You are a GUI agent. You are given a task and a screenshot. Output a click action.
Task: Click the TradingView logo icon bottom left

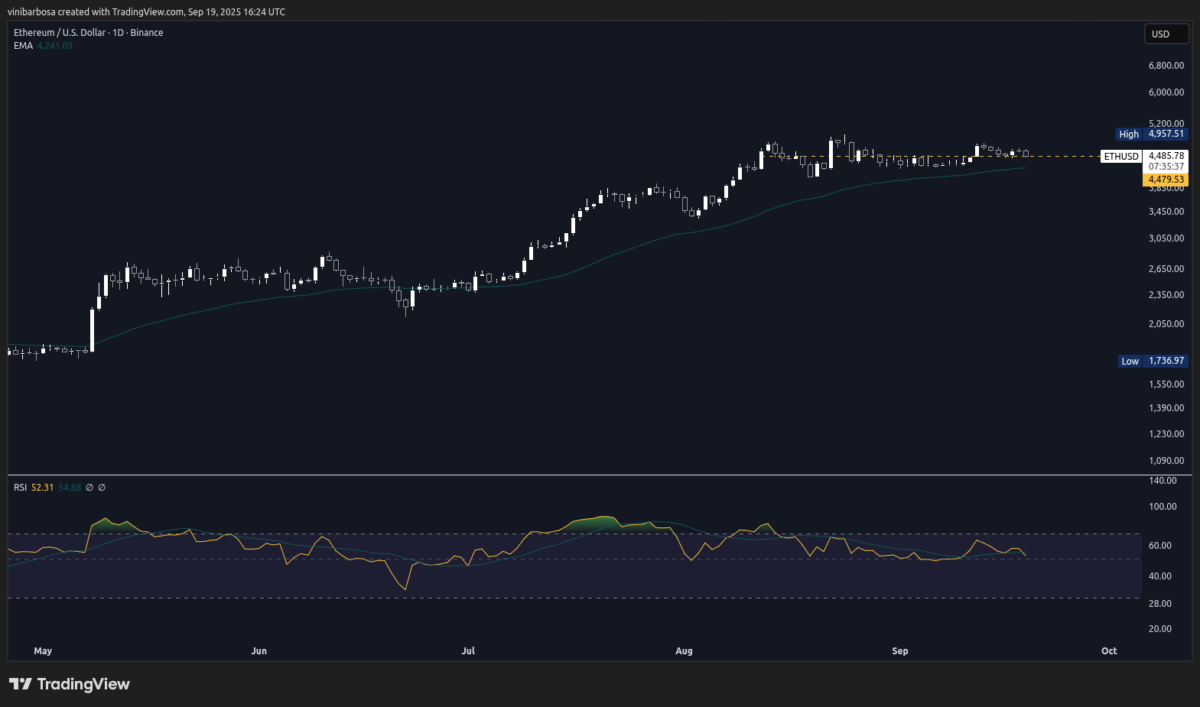tap(22, 684)
